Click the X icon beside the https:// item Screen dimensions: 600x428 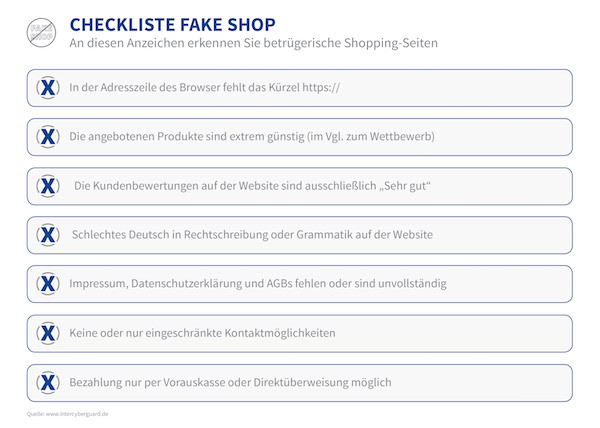click(48, 88)
